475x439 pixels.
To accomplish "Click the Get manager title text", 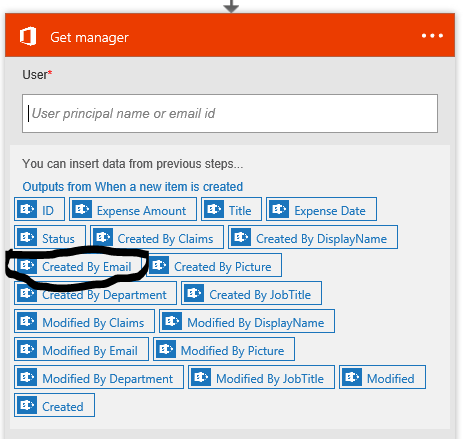I will coord(89,37).
